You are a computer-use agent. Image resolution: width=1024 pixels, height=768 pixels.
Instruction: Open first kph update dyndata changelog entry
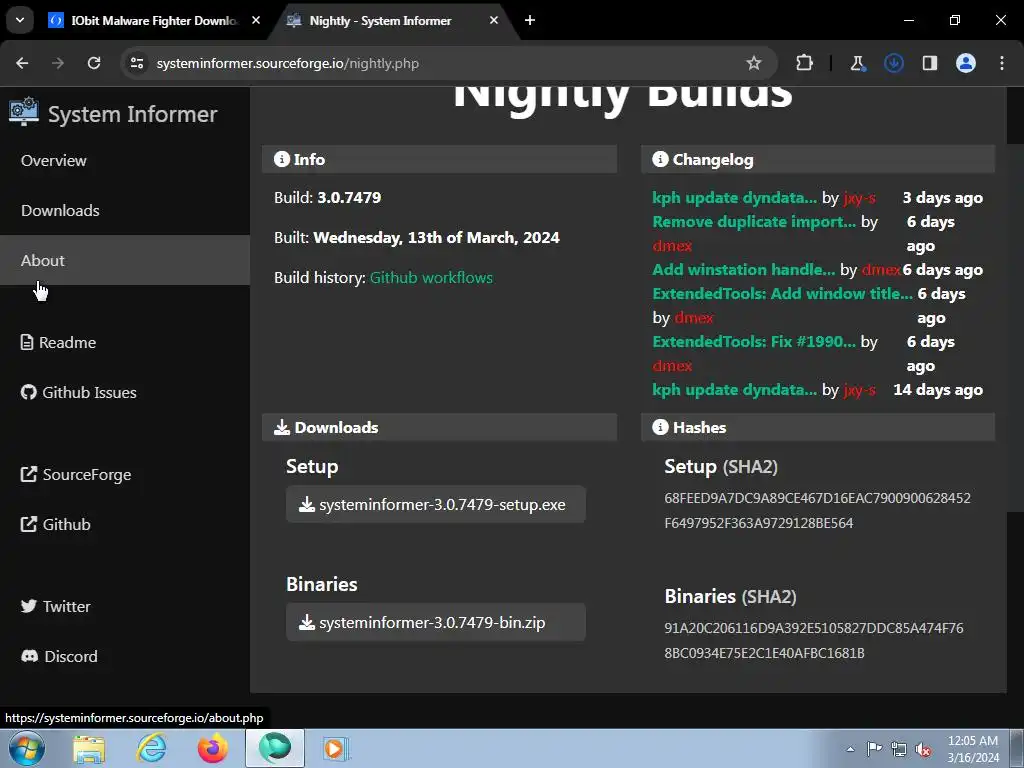click(734, 198)
